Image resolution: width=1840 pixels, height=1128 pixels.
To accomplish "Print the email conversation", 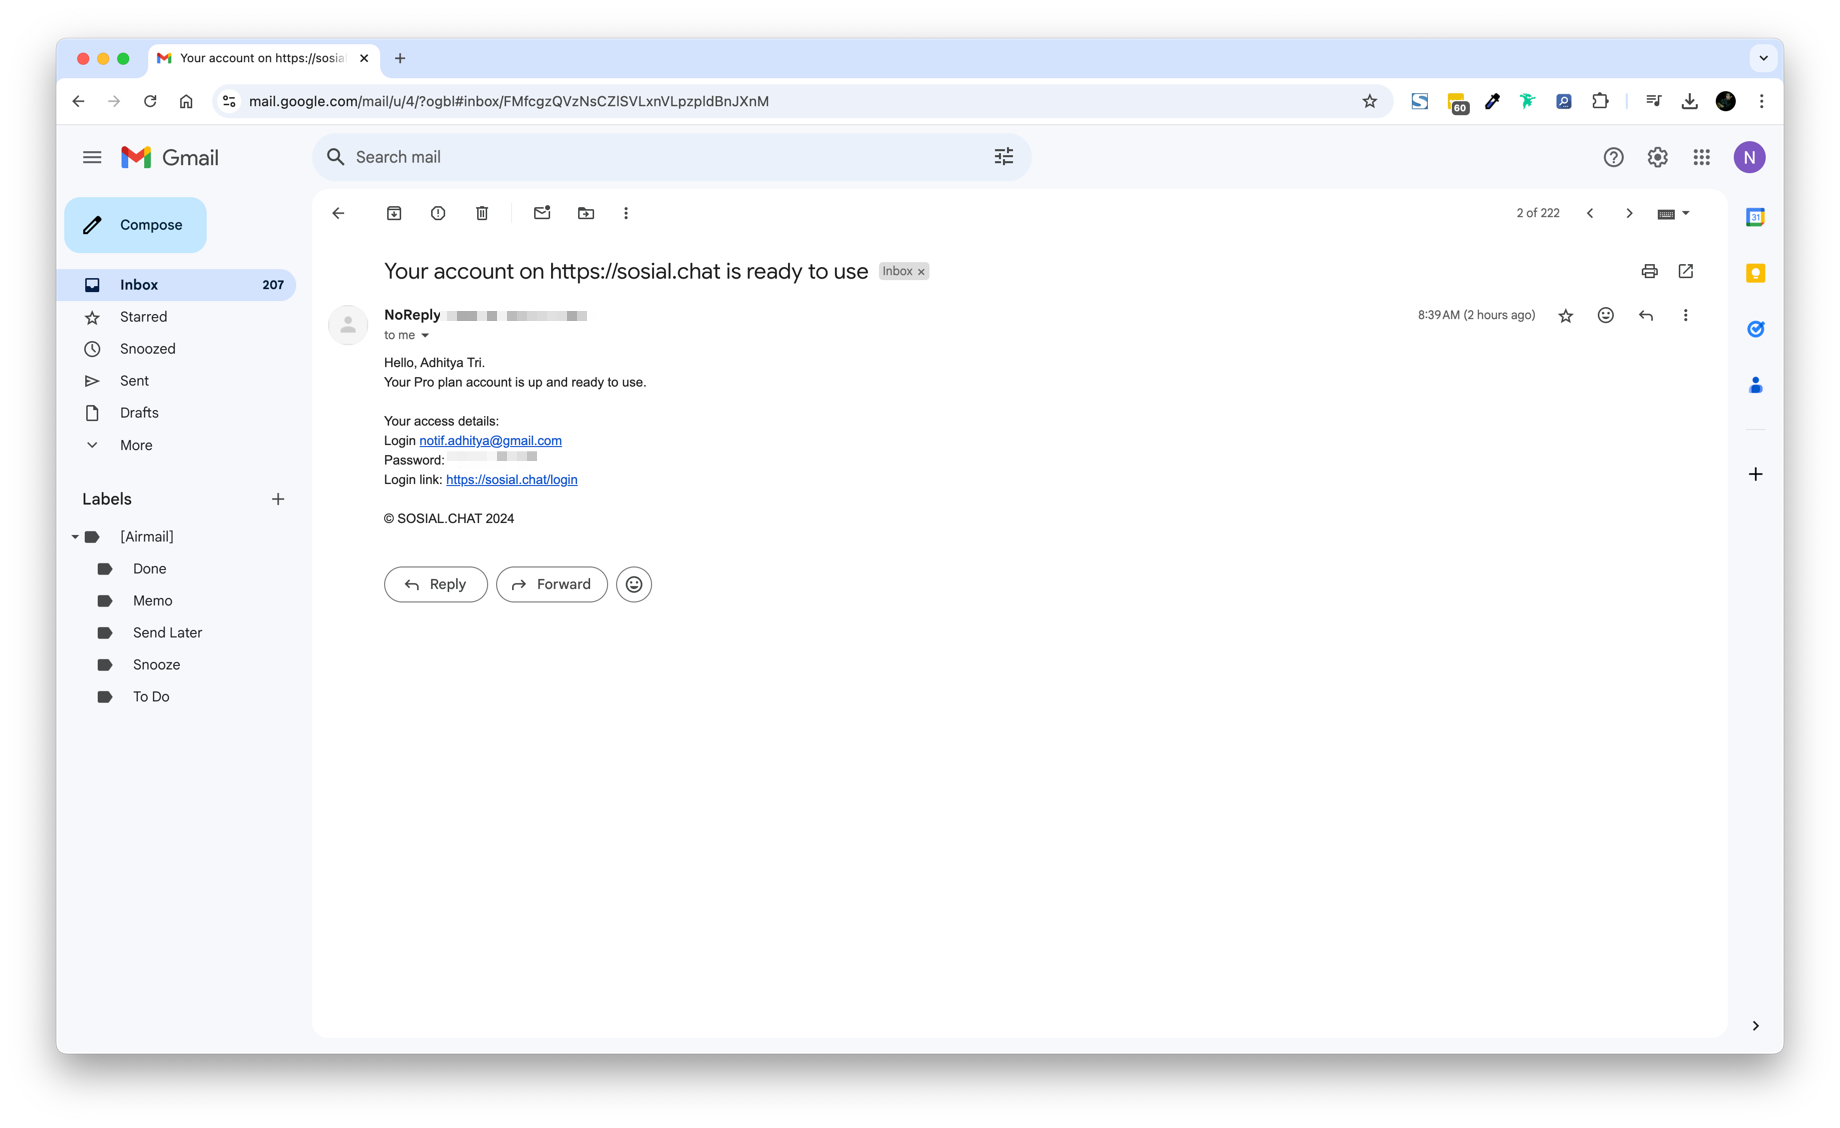I will coord(1649,271).
